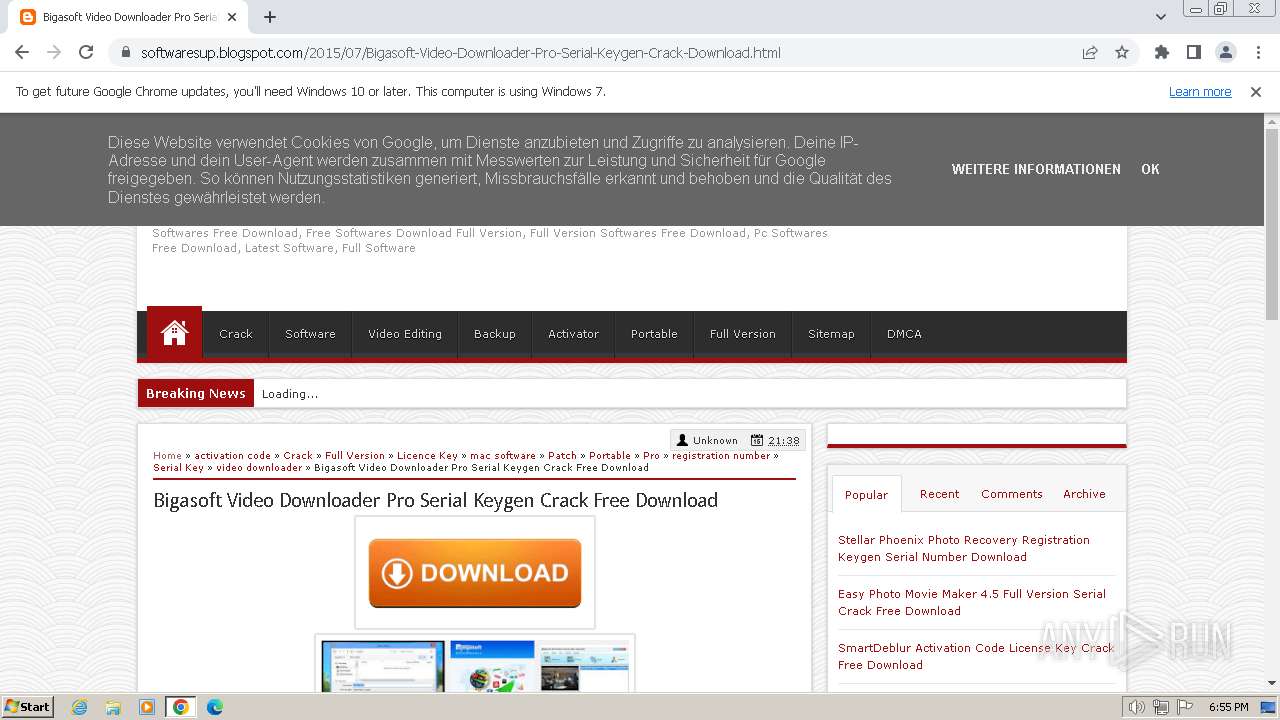Click the post title heading

[435, 500]
